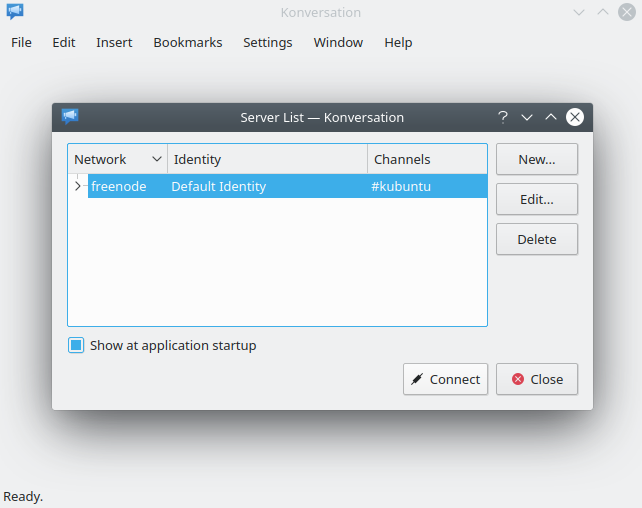Viewport: 642px width, 508px height.
Task: Click the Konversation icon in dialog title bar
Action: click(x=70, y=116)
